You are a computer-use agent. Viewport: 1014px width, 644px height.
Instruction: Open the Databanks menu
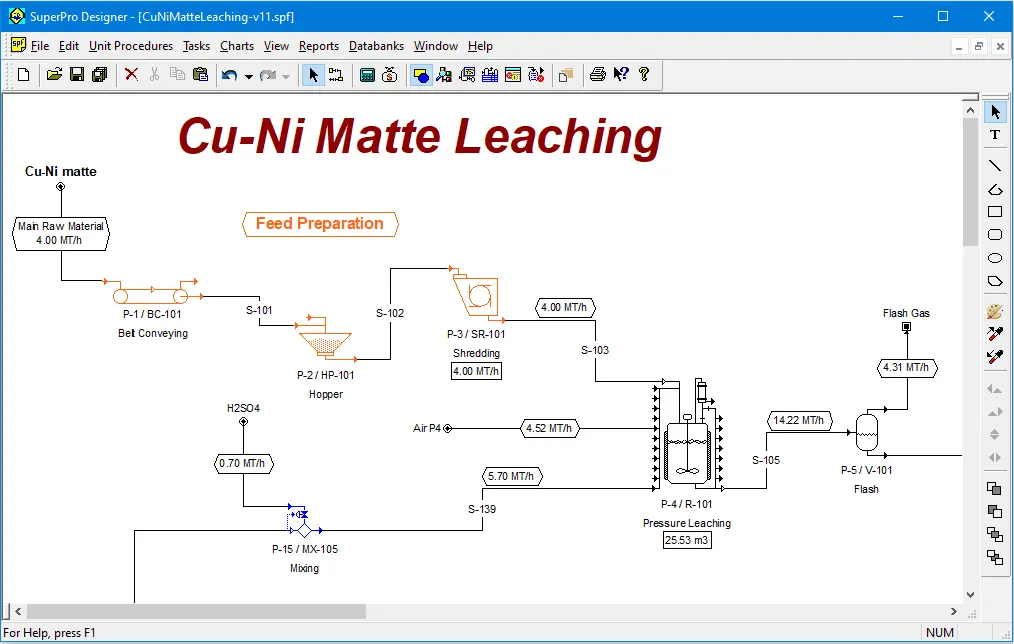(x=376, y=46)
